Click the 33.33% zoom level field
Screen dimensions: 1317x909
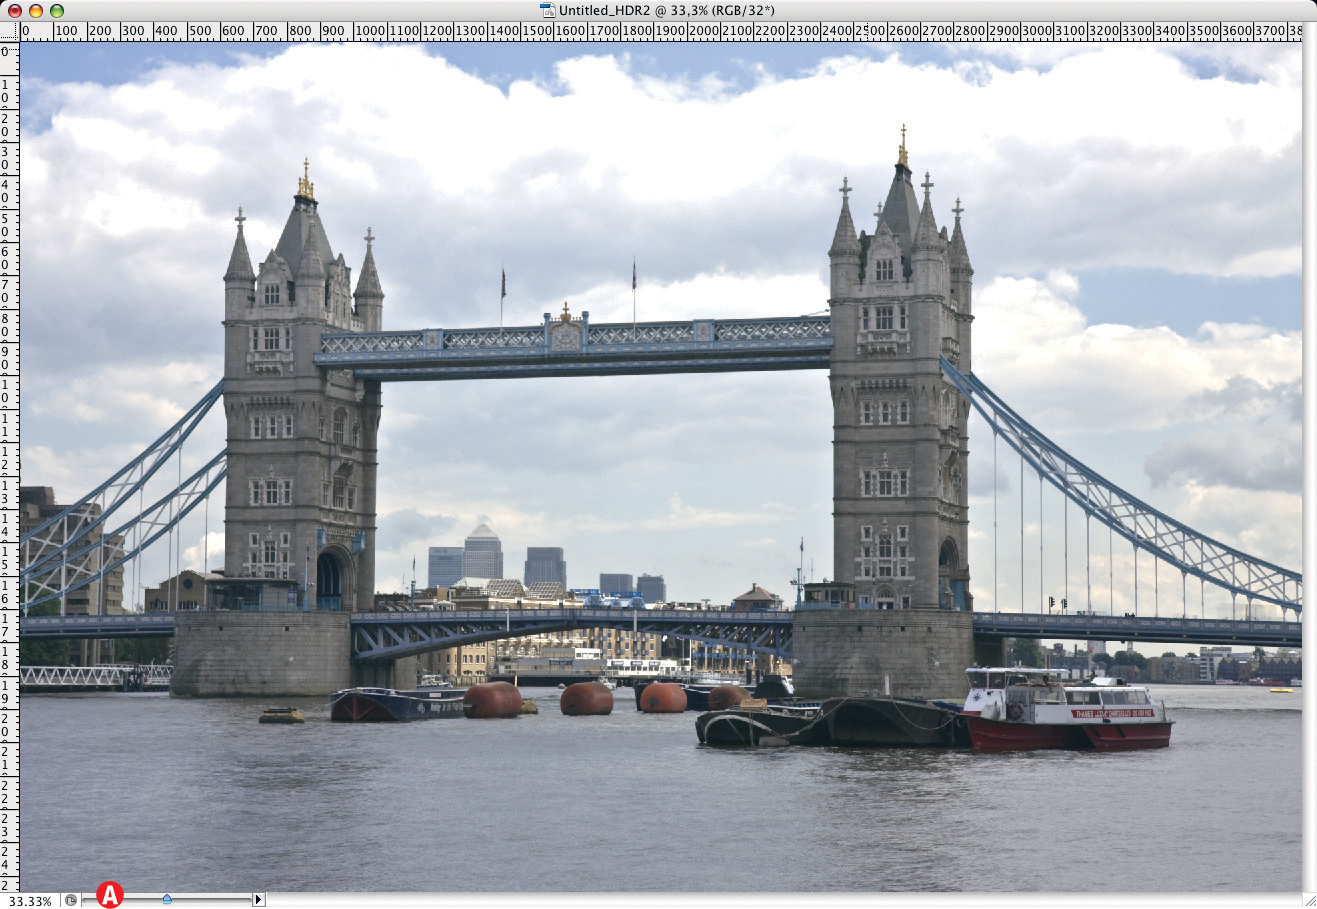click(x=30, y=900)
